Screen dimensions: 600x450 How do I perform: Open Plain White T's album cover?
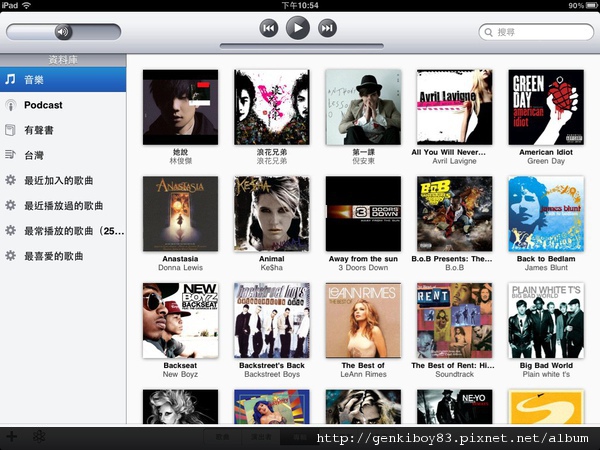(x=546, y=320)
